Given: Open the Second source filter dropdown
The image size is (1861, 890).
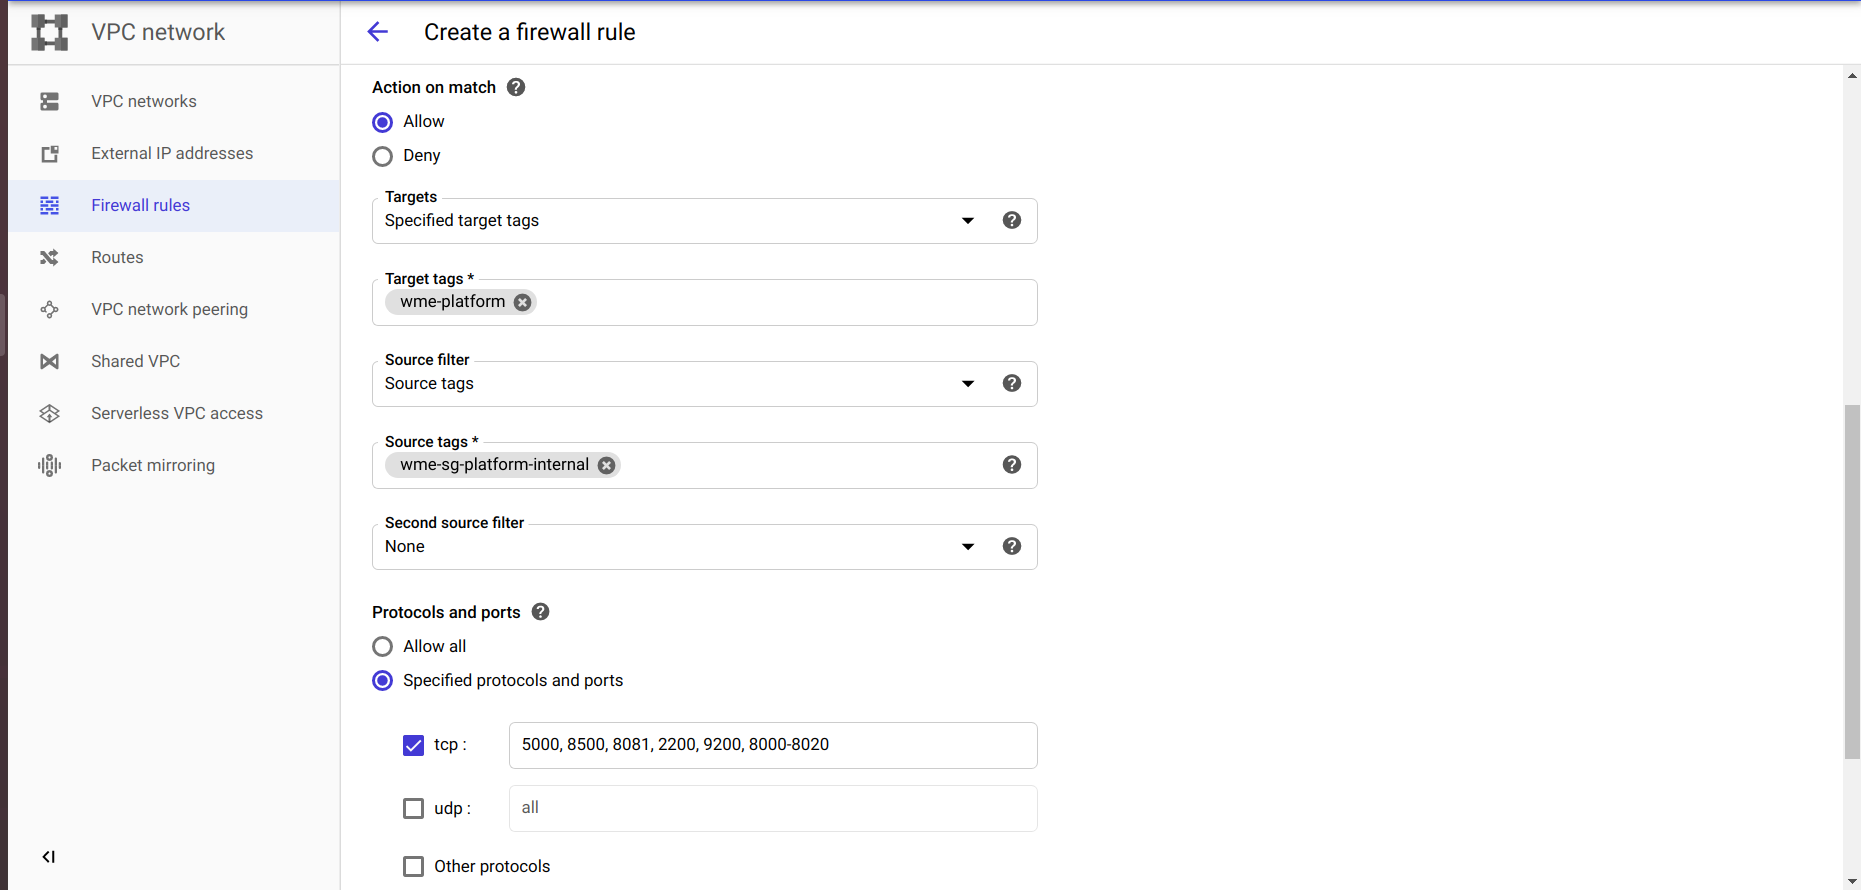Looking at the screenshot, I should tap(680, 547).
